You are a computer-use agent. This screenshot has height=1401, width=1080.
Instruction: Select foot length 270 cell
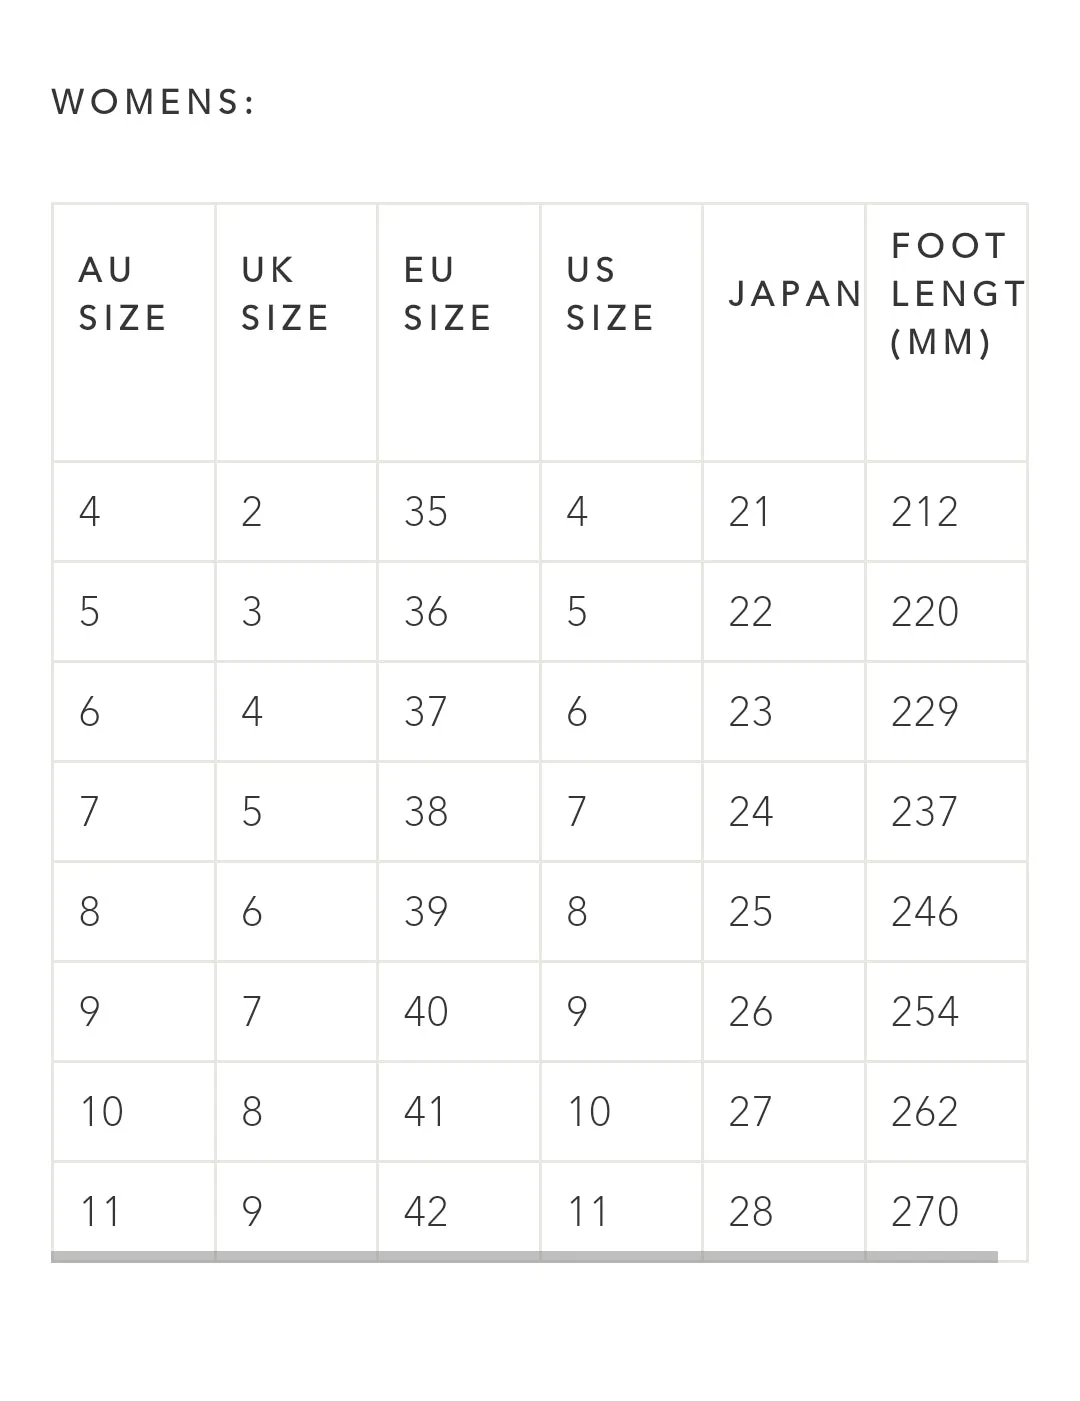(x=946, y=1207)
